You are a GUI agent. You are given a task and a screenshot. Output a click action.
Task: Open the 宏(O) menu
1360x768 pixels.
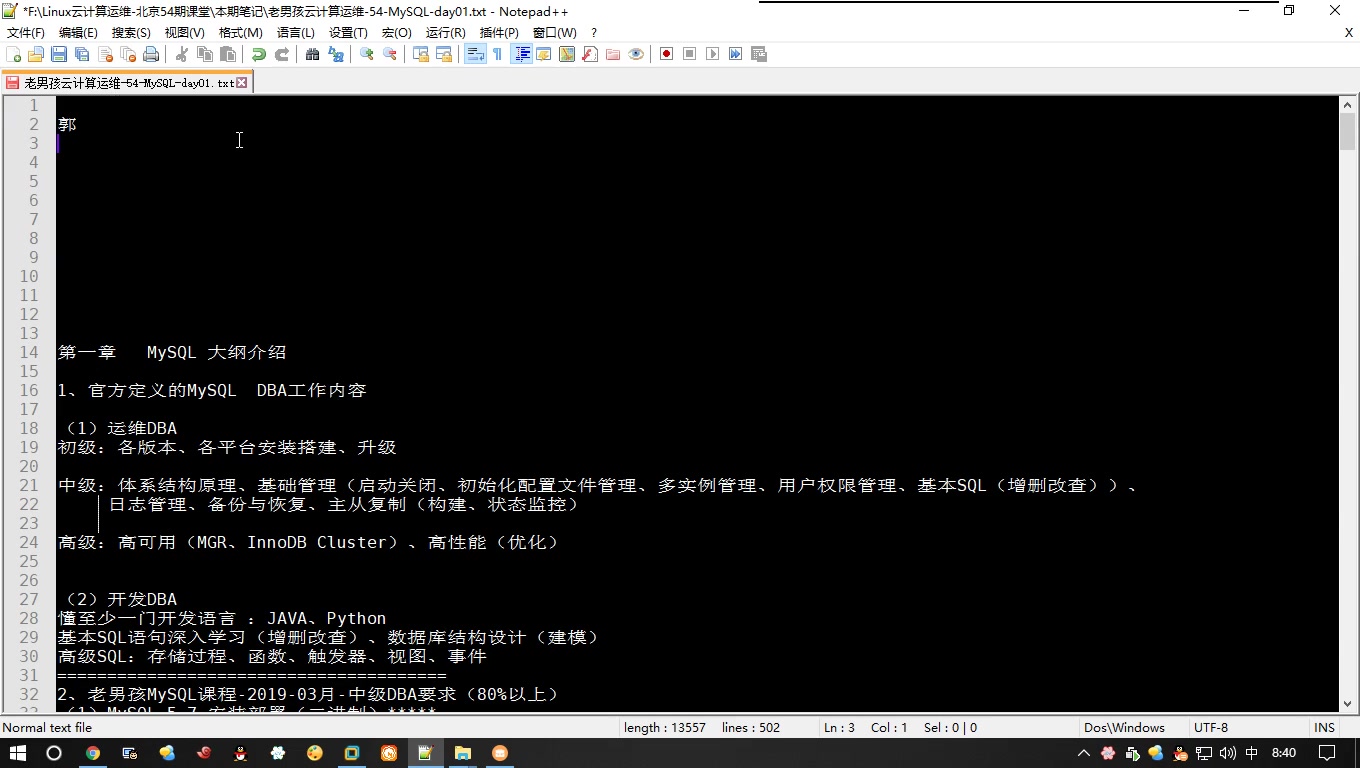[x=397, y=31]
